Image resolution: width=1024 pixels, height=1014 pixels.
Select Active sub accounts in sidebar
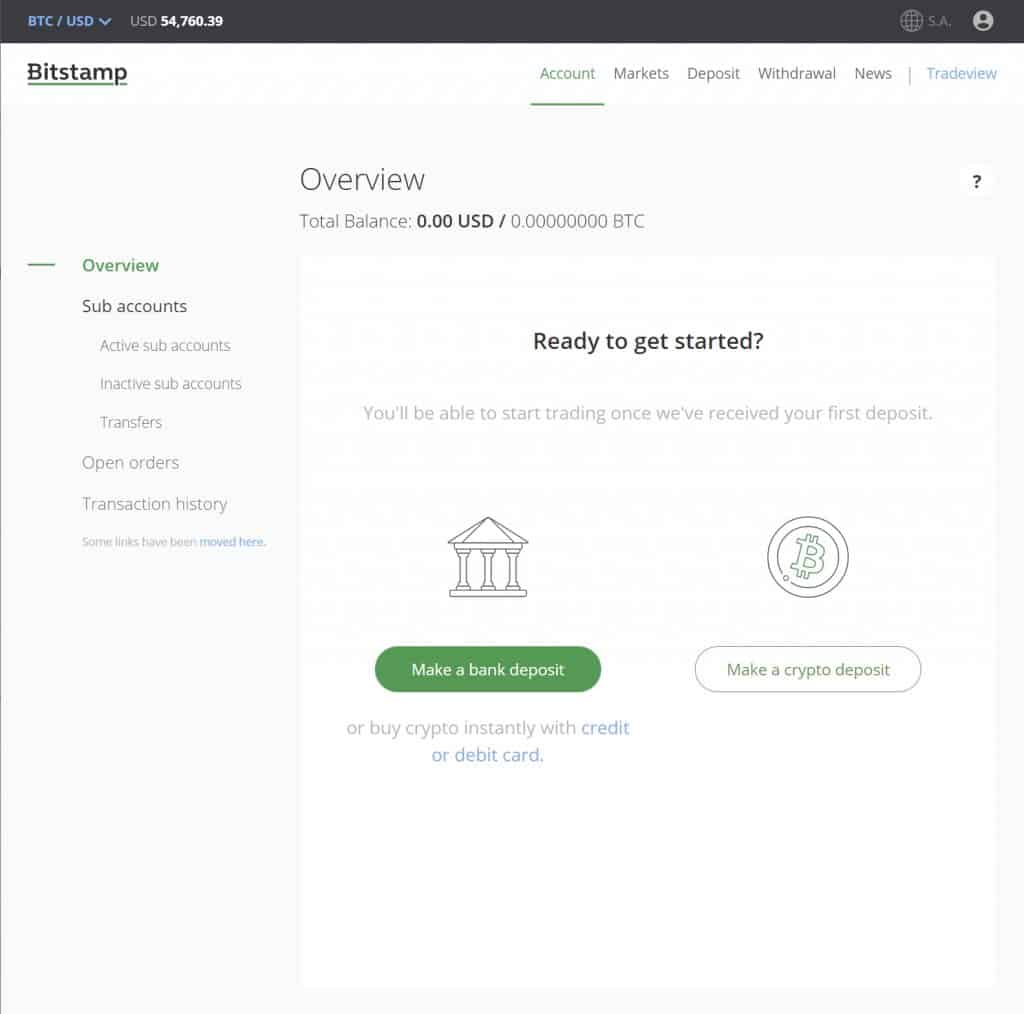(165, 345)
